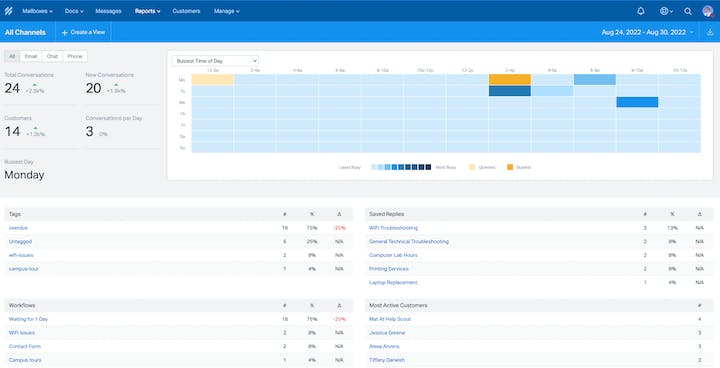Click the Workflows table header
The image size is (720, 368).
[x=179, y=306]
